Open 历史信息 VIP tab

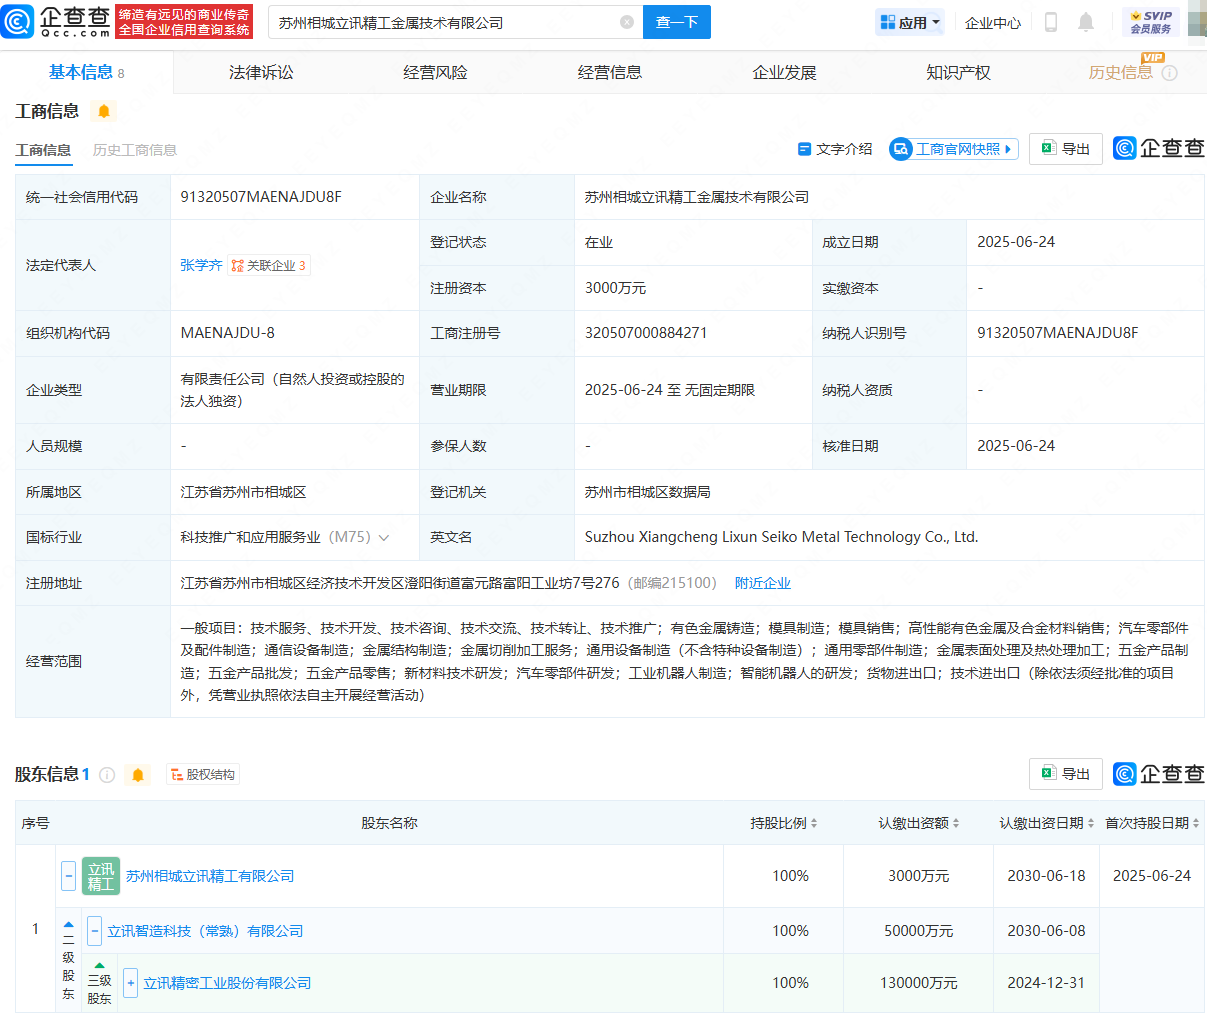1120,72
